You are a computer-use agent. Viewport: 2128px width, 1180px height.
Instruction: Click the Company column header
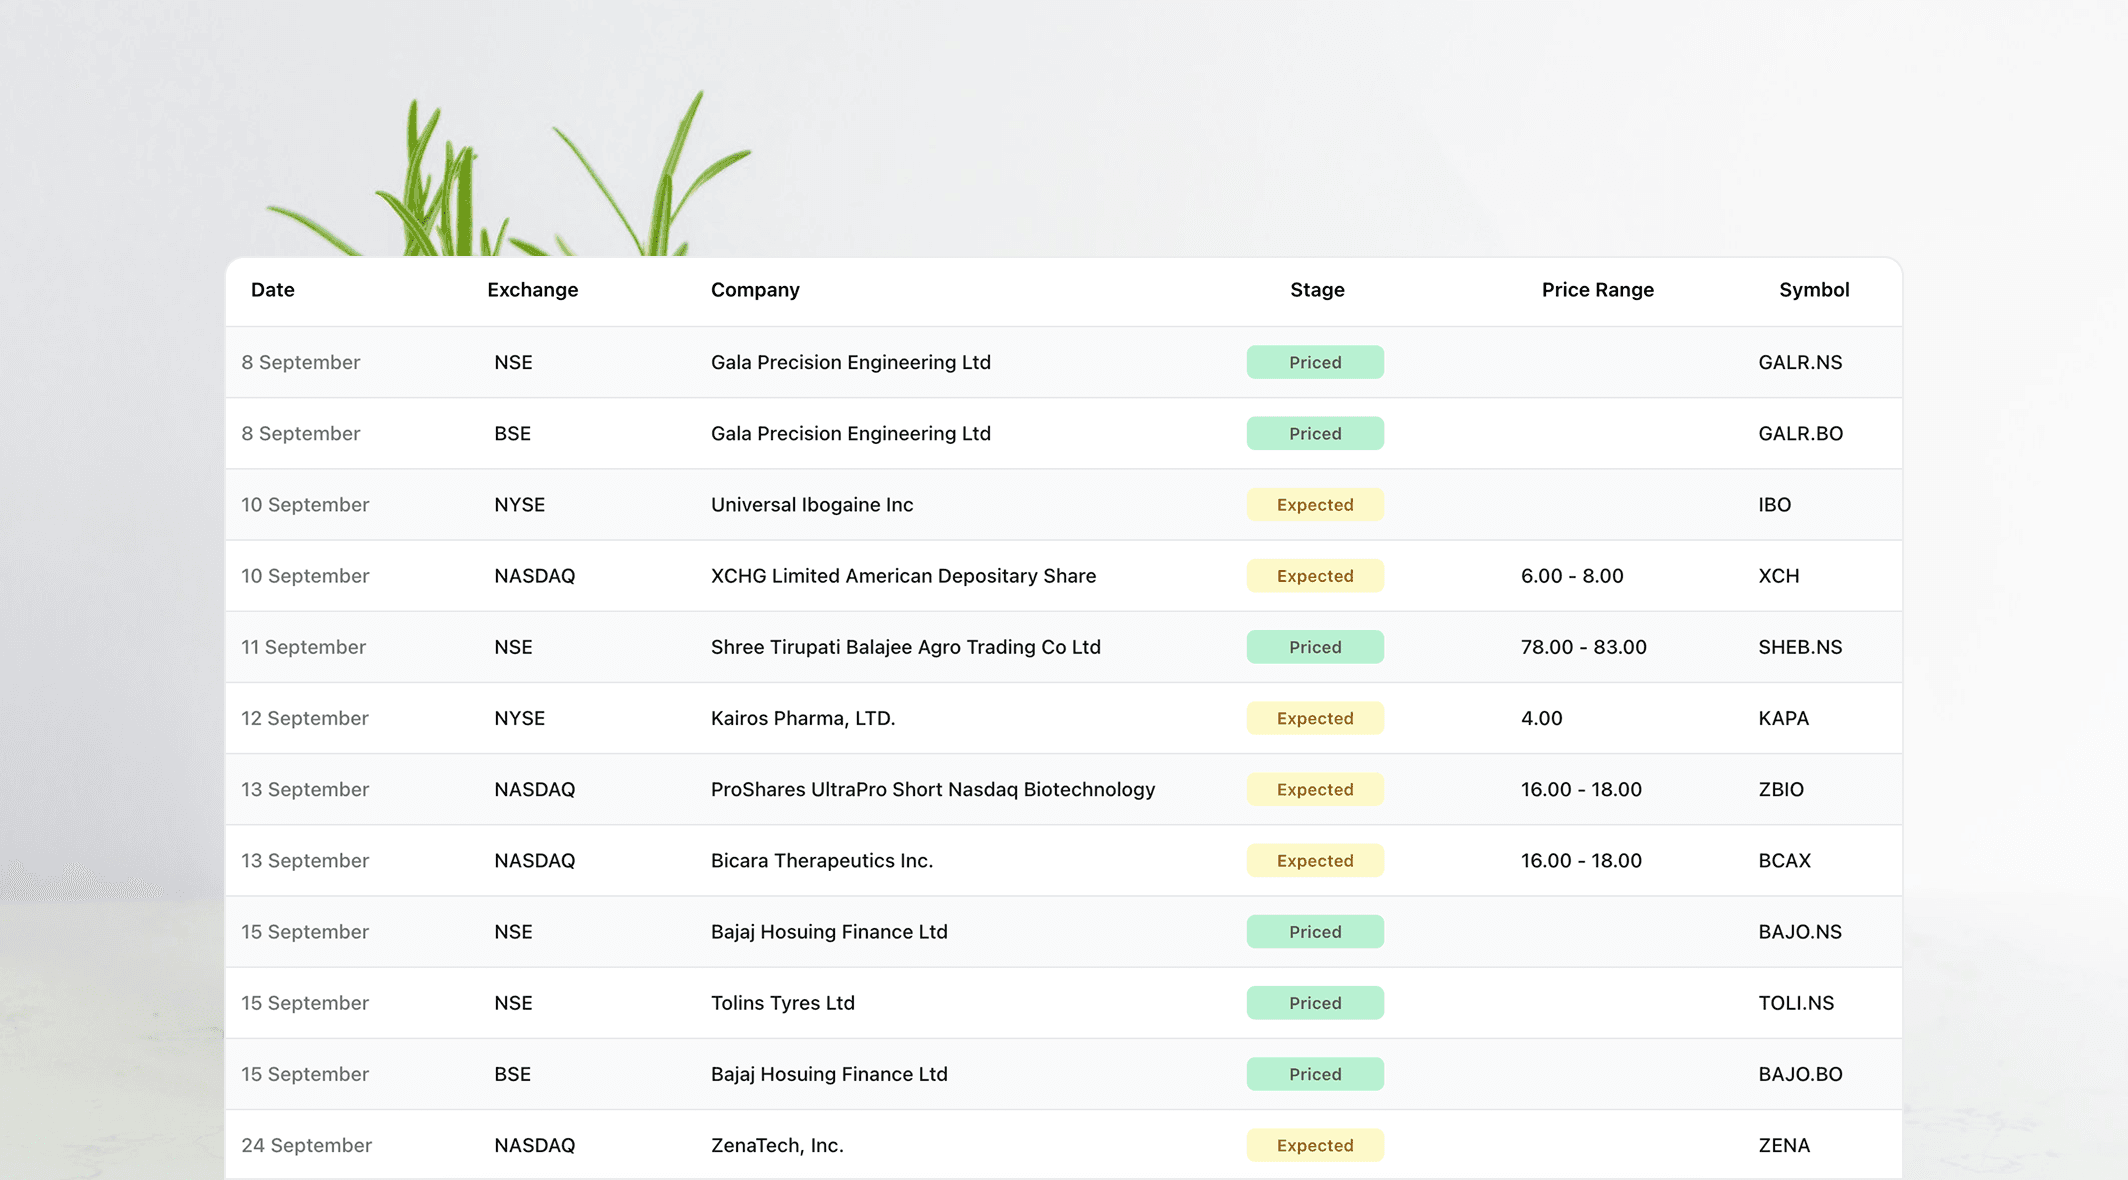point(755,290)
